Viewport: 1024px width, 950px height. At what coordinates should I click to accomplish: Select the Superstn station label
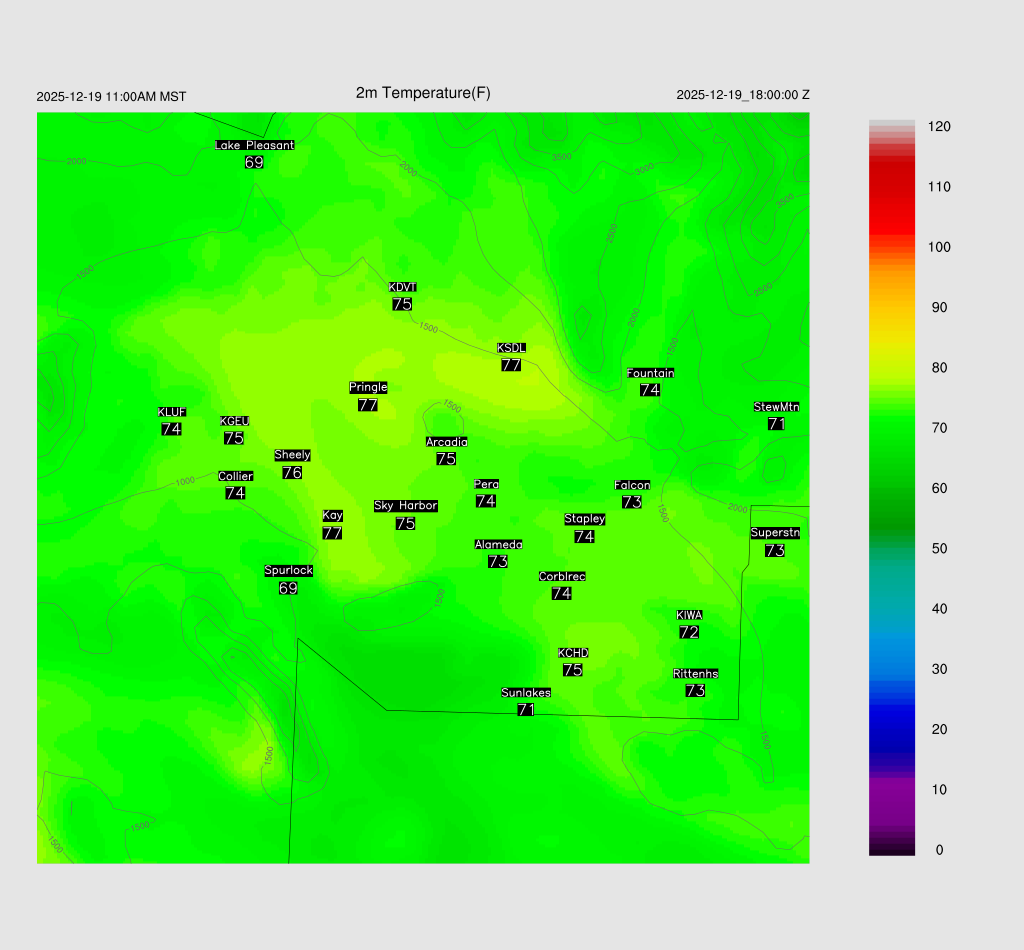coord(775,533)
